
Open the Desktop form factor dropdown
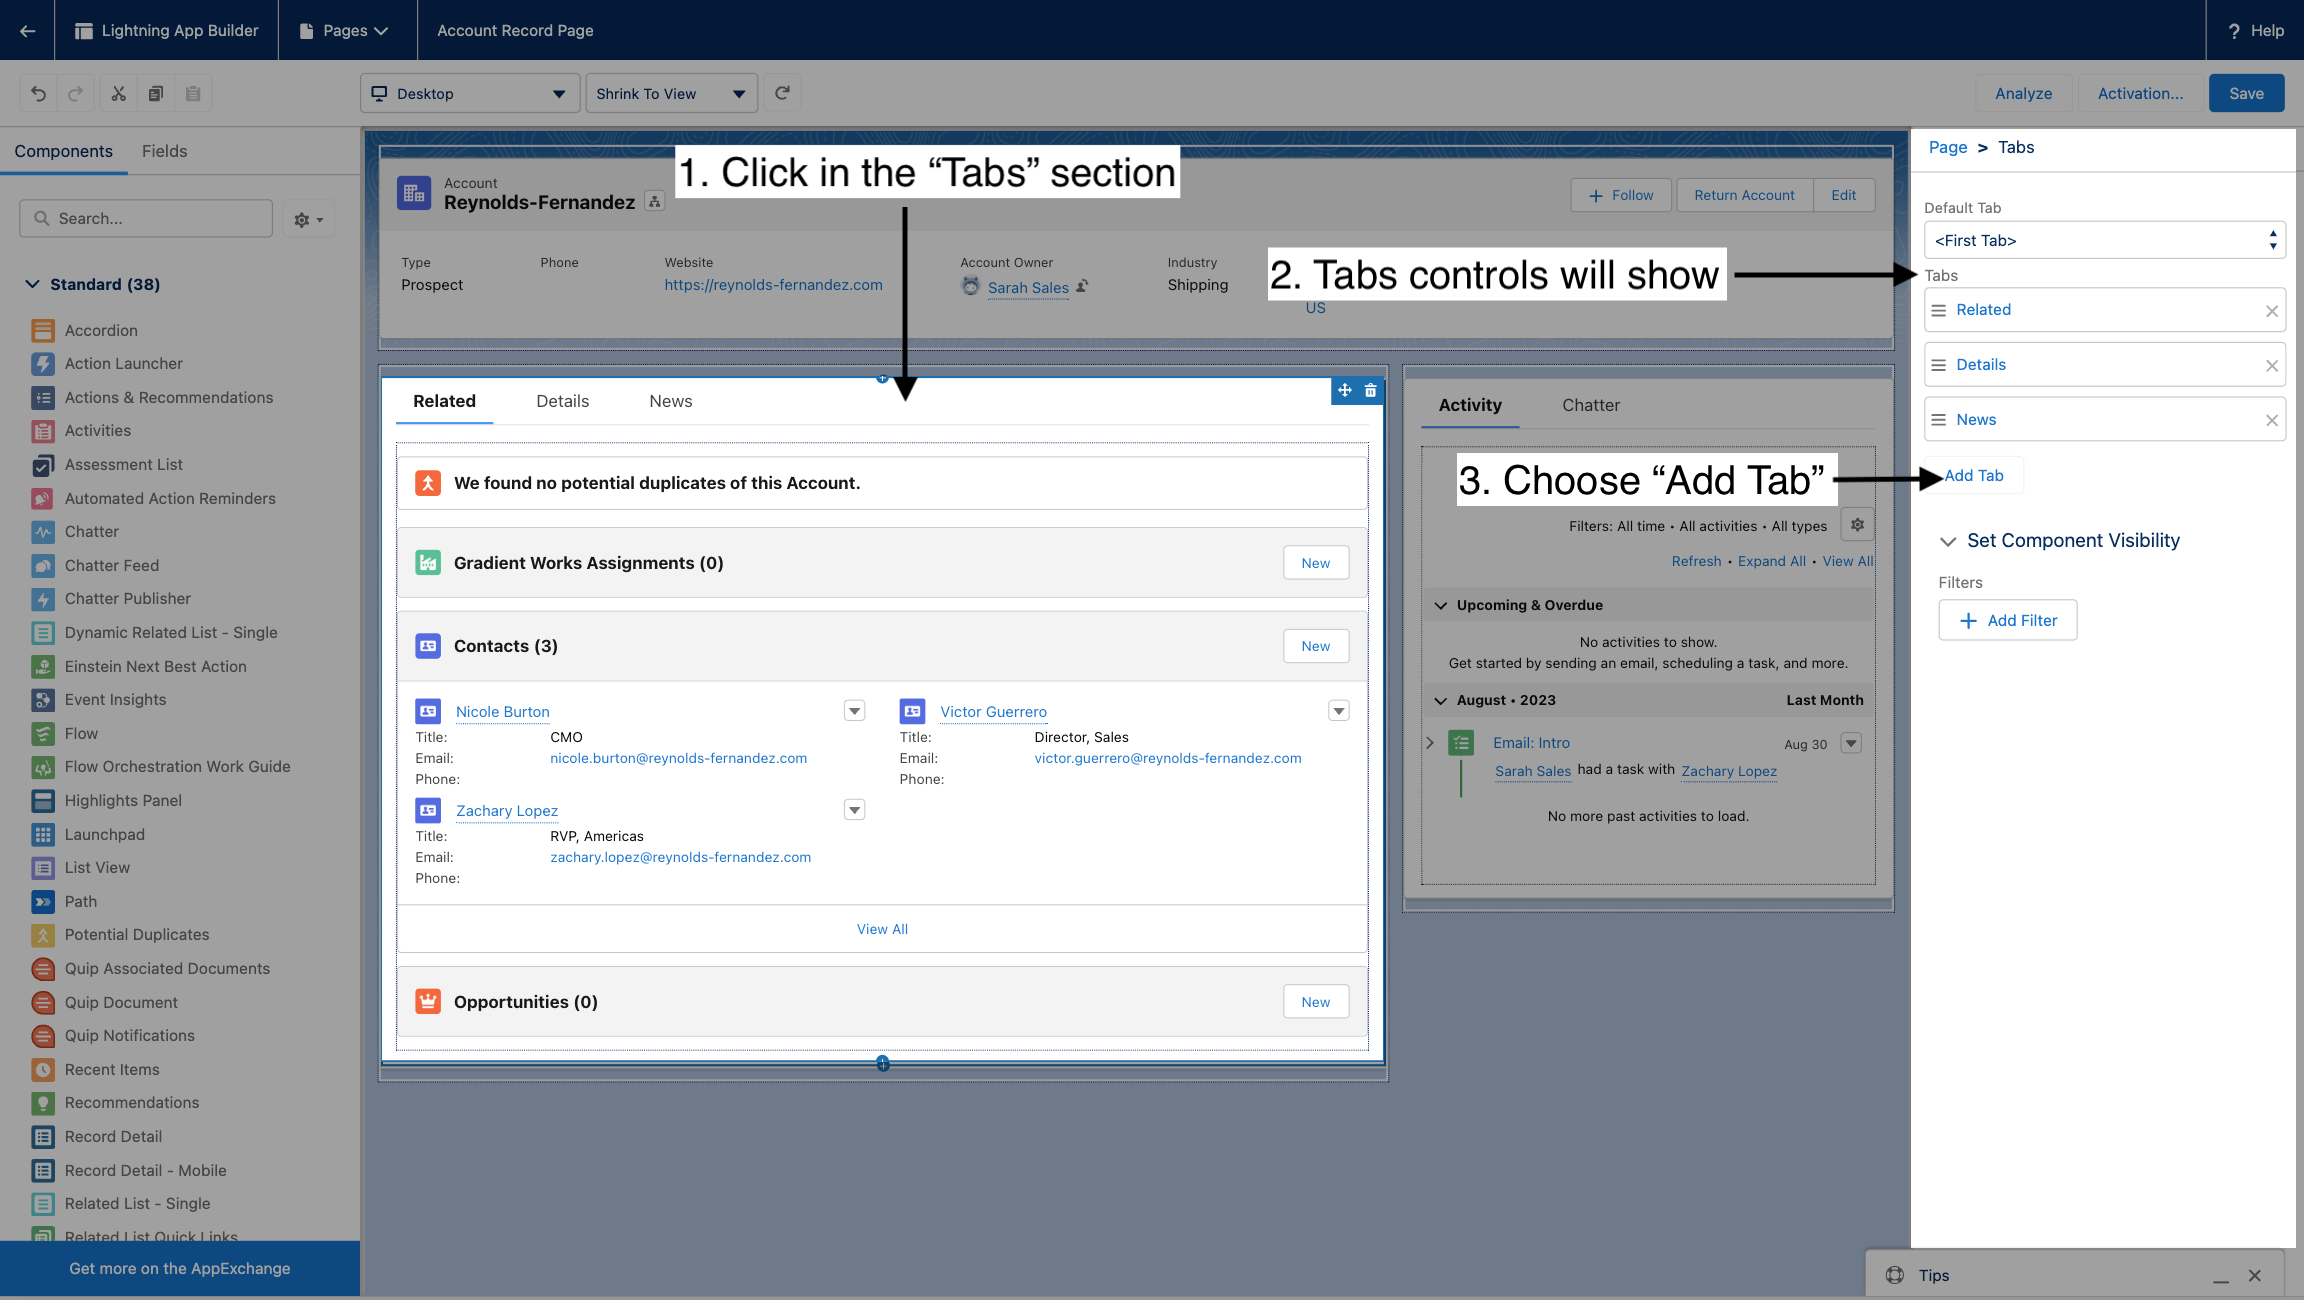click(x=470, y=94)
